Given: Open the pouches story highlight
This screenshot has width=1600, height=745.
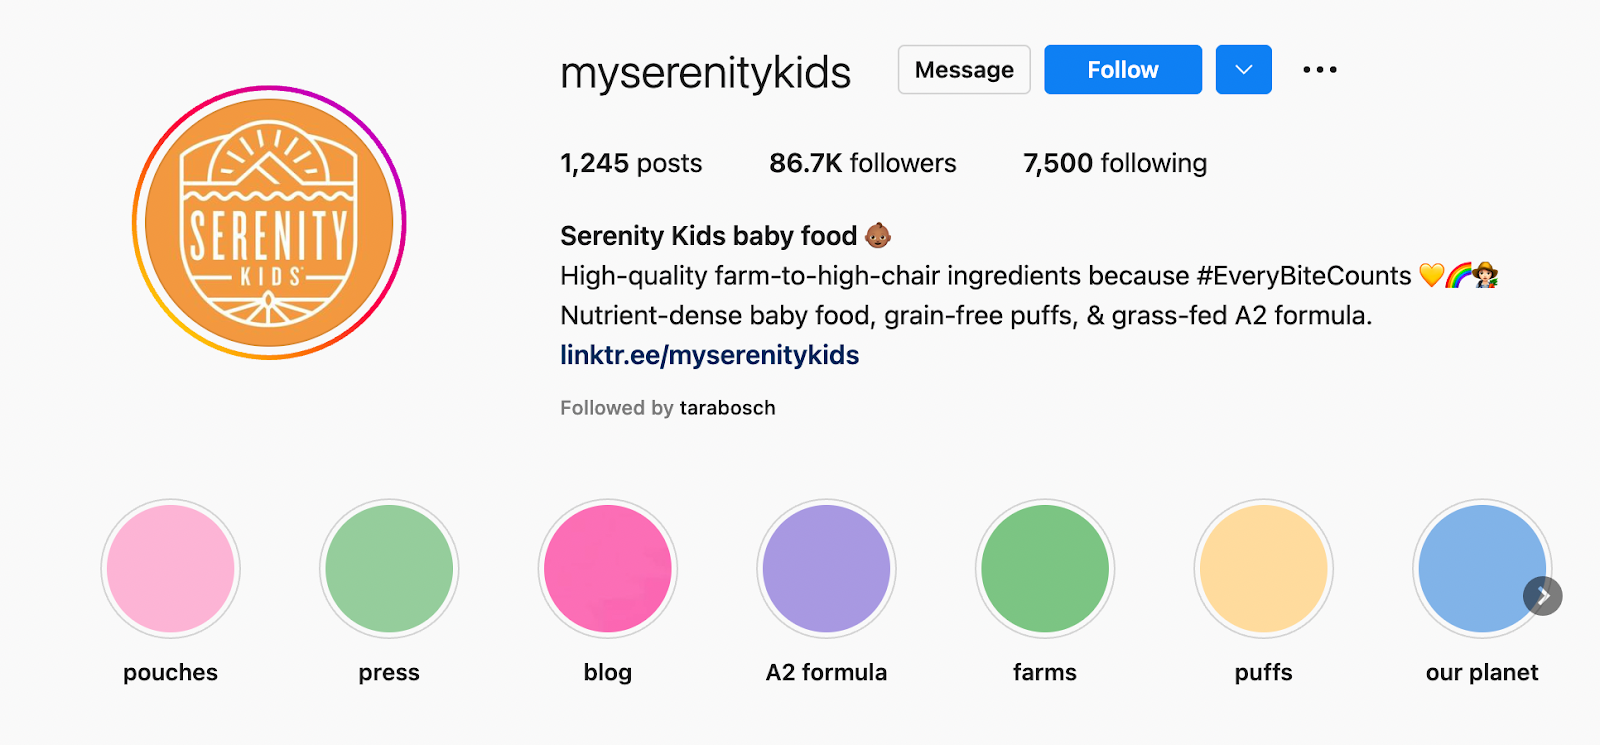Looking at the screenshot, I should [x=169, y=568].
